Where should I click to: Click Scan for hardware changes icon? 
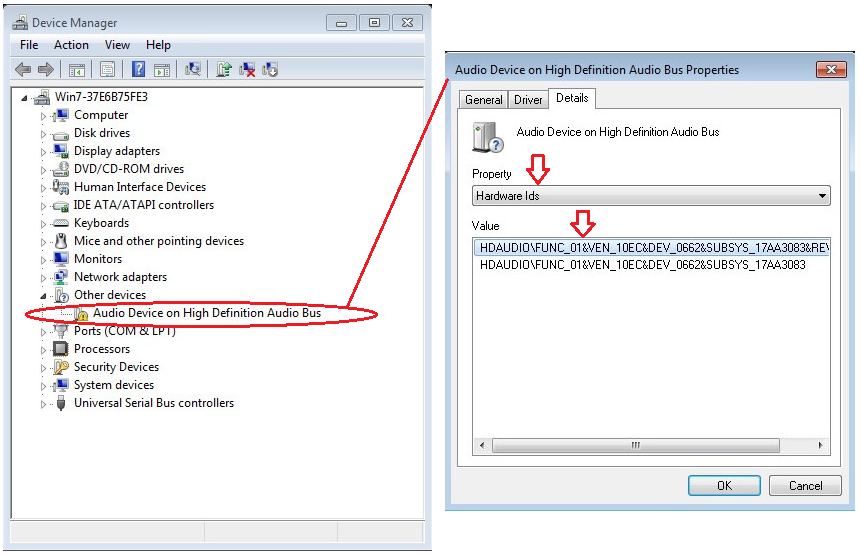(193, 69)
